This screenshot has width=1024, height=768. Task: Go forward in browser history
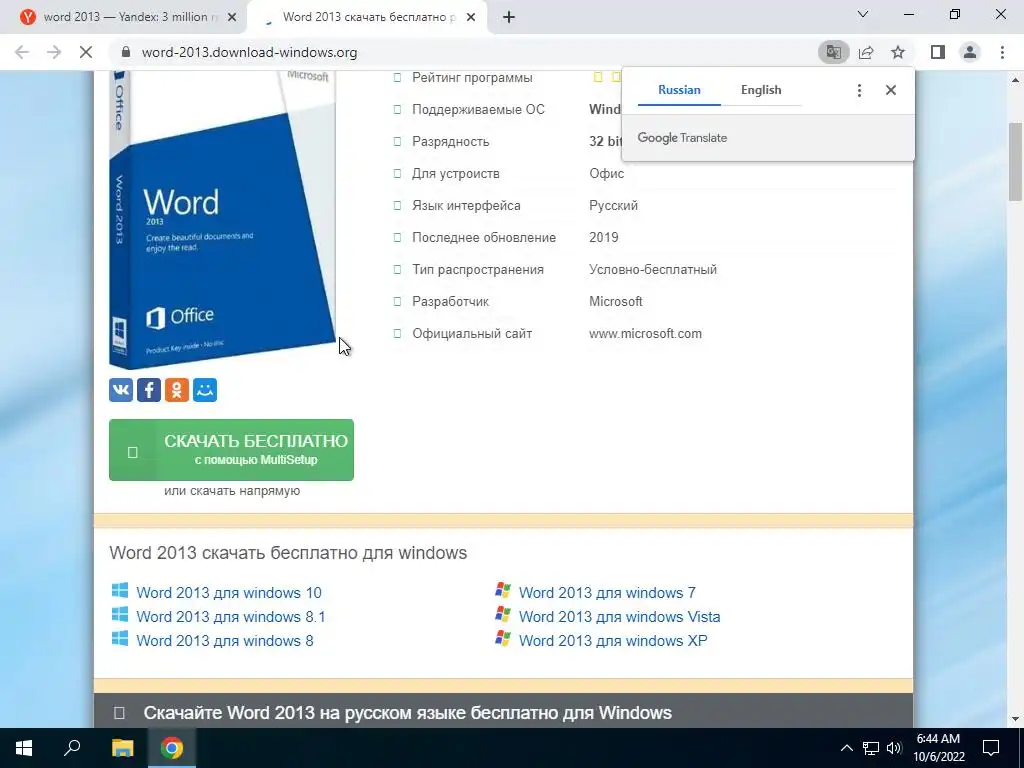click(x=54, y=52)
